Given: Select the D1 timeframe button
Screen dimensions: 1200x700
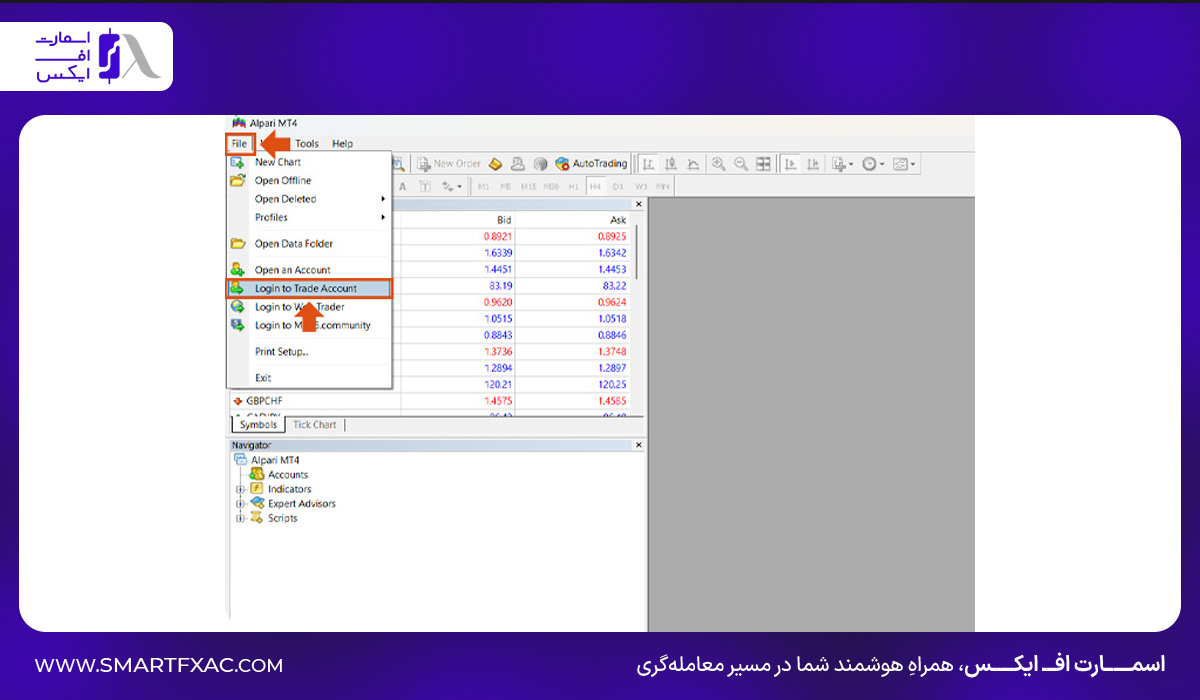Looking at the screenshot, I should 618,187.
